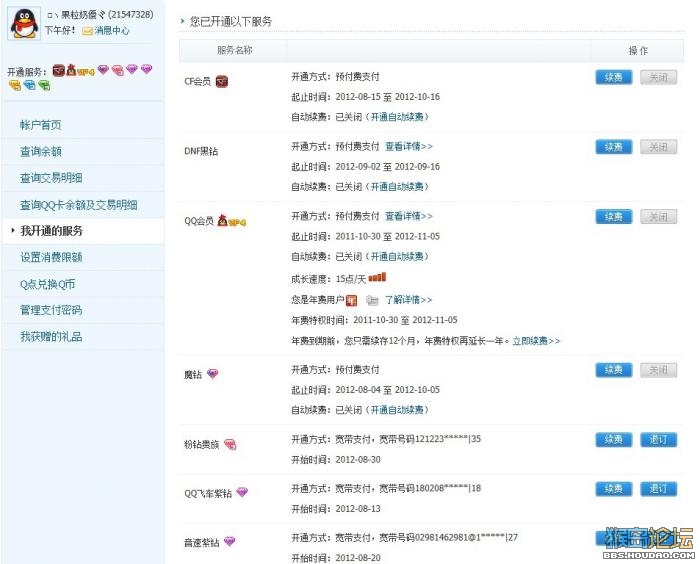Click the 操作 column header
This screenshot has height=564, width=700.
click(x=638, y=51)
